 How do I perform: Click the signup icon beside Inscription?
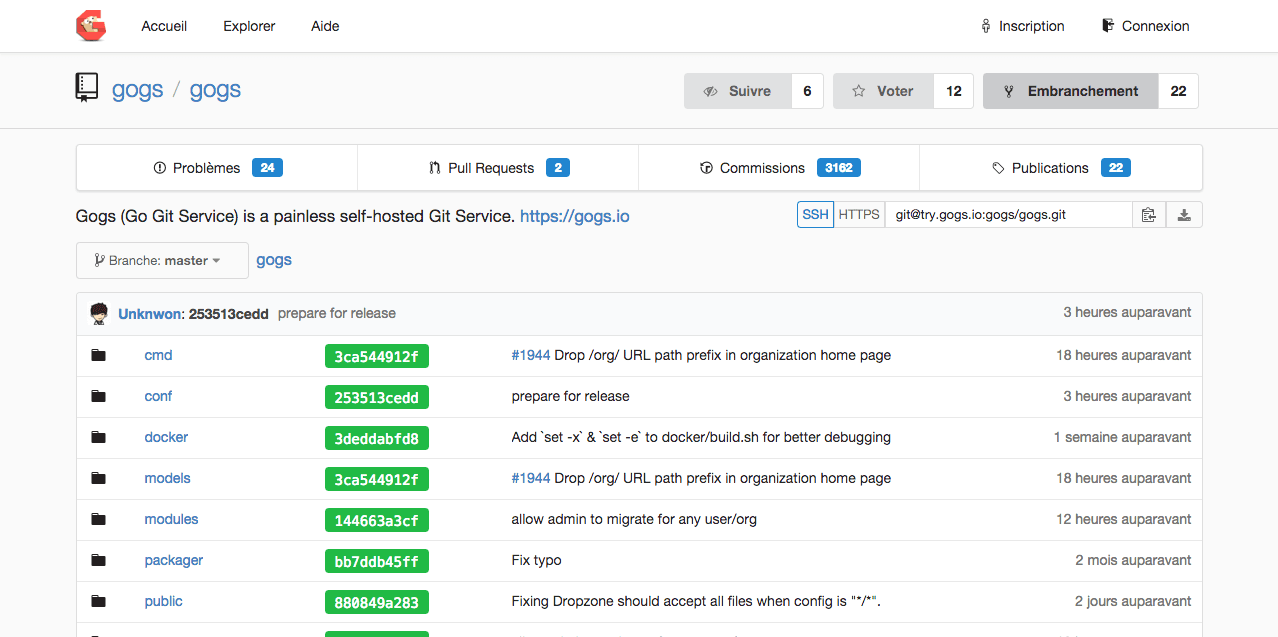[986, 26]
